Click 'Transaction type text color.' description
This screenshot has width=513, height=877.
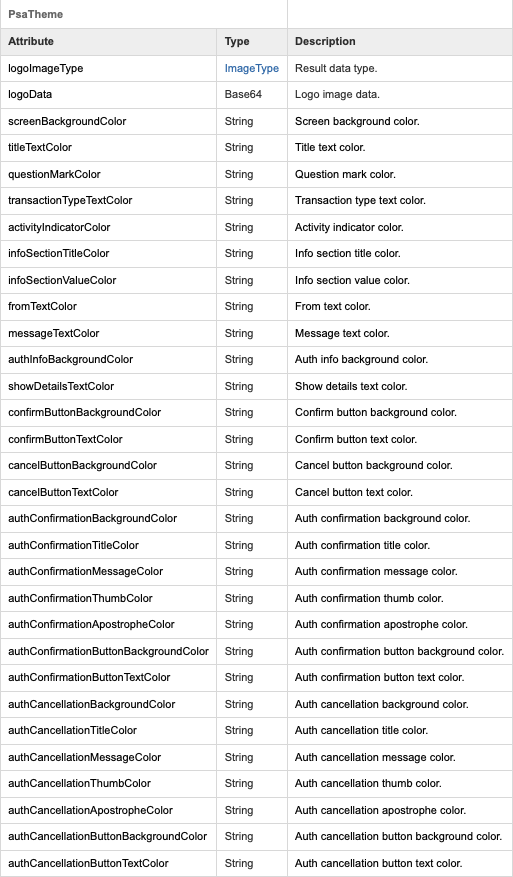pos(360,200)
